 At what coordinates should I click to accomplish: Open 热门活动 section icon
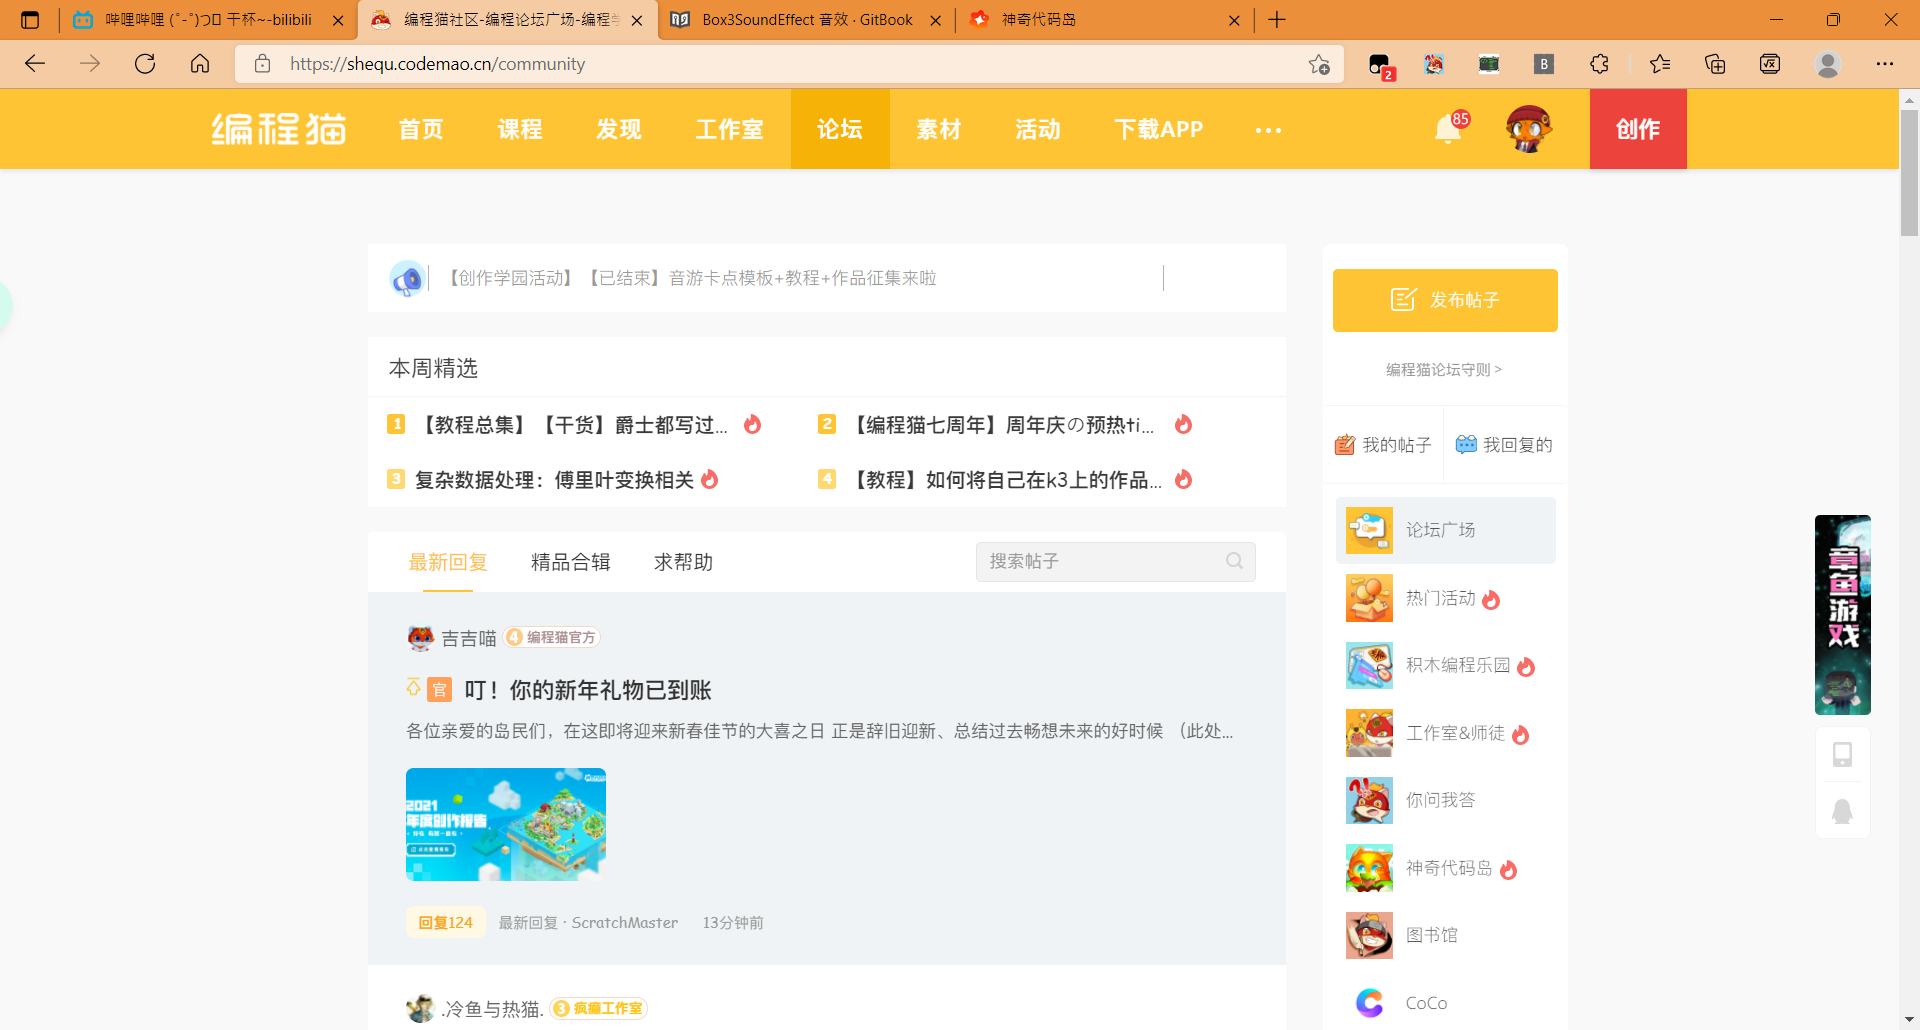tap(1369, 598)
